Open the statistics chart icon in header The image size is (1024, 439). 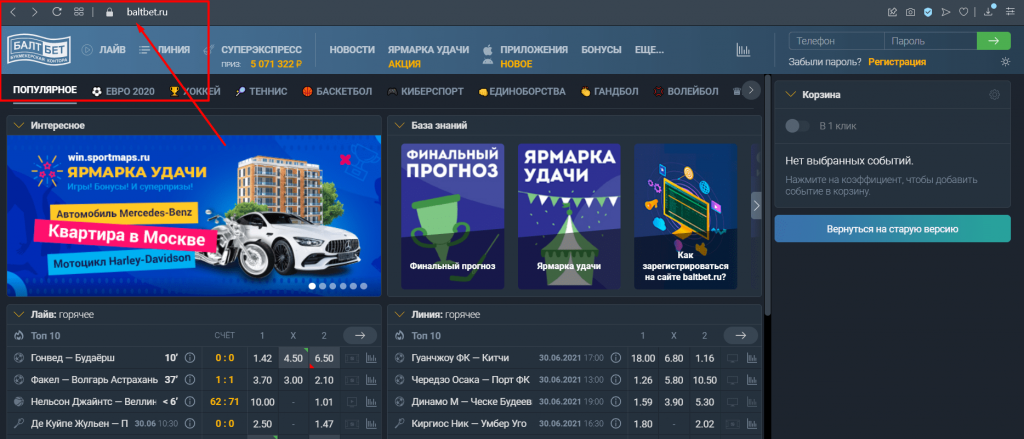click(743, 49)
